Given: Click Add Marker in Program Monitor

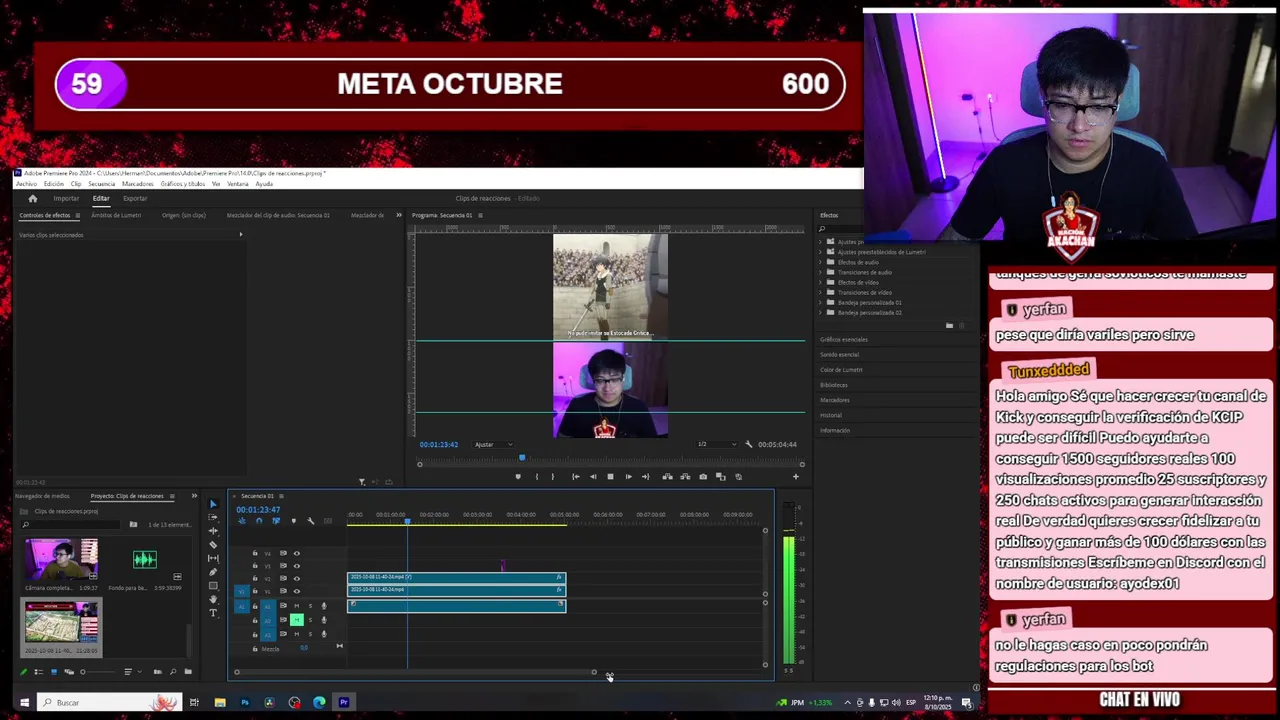Looking at the screenshot, I should tap(518, 477).
